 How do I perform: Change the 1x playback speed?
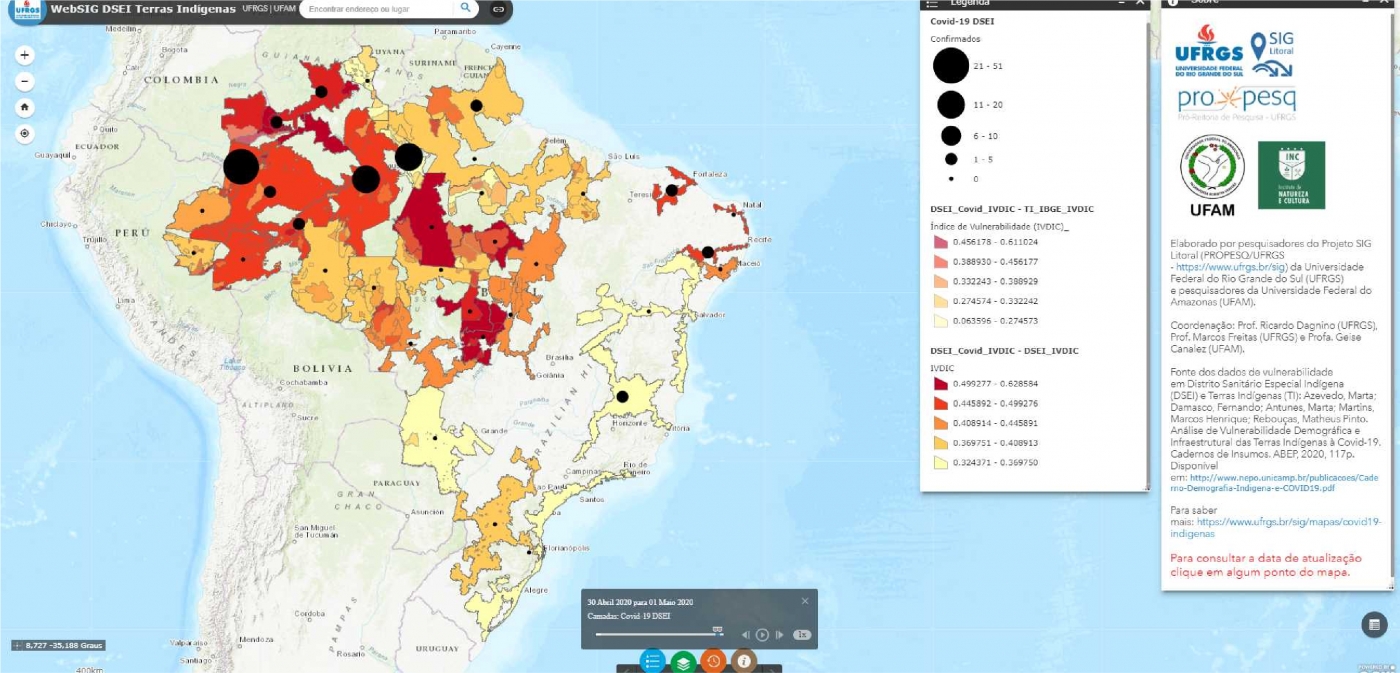[x=802, y=634]
